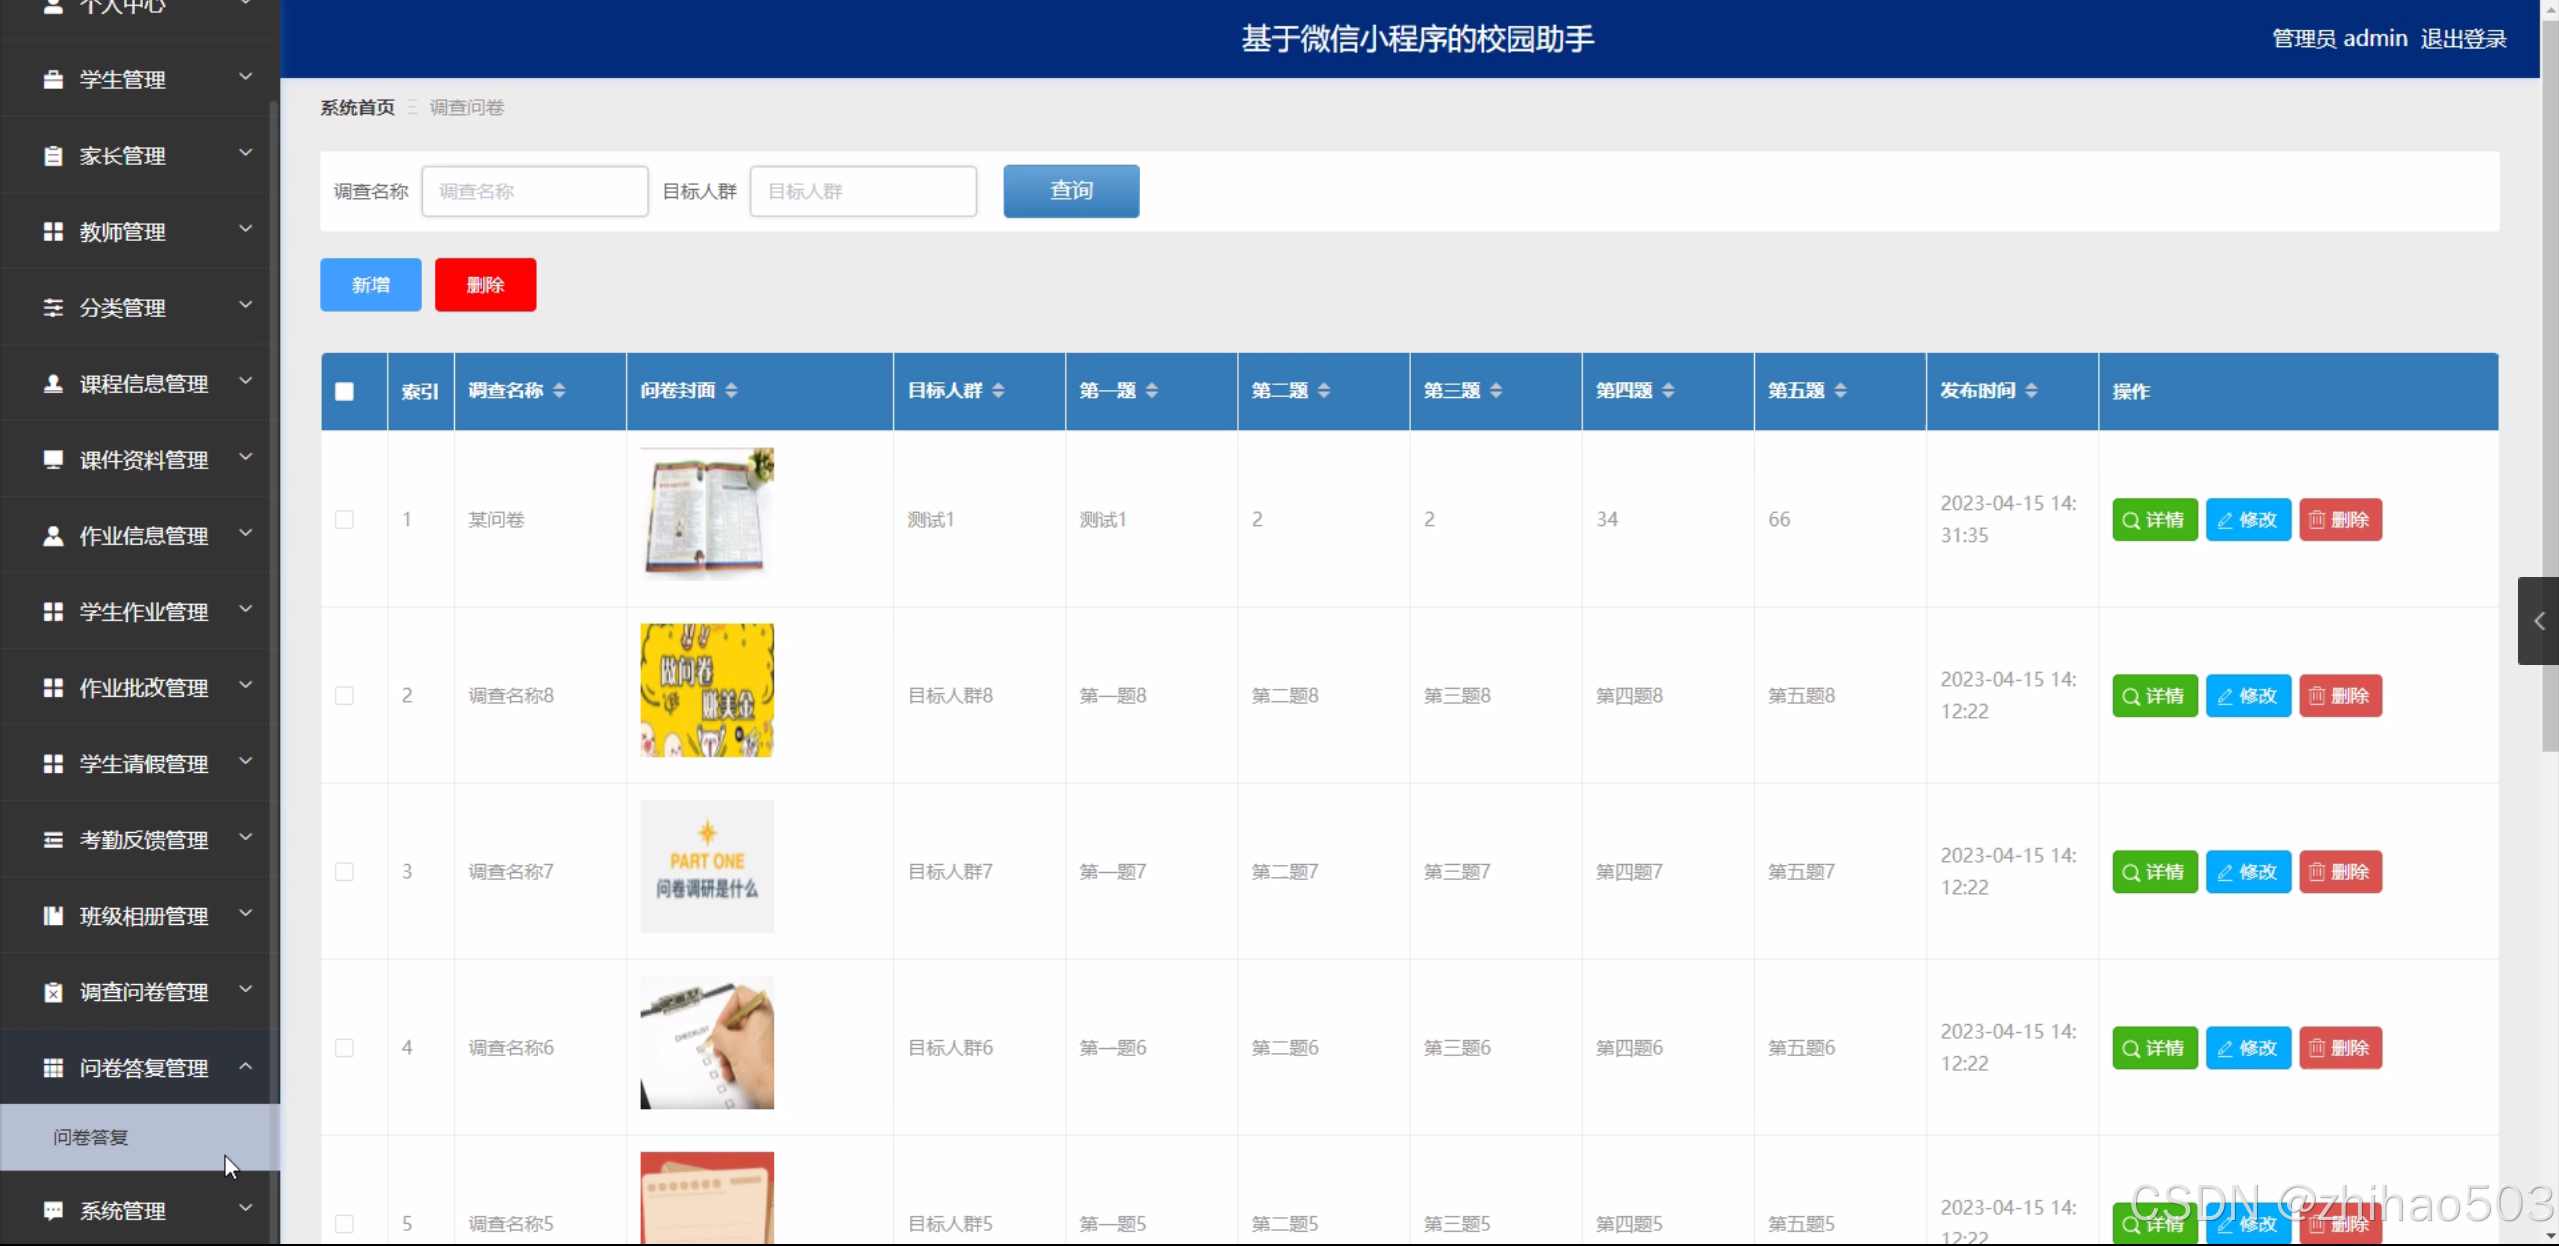Screen dimensions: 2559x1246
Task: Sort by 目标人群 column arrows
Action: [998, 390]
